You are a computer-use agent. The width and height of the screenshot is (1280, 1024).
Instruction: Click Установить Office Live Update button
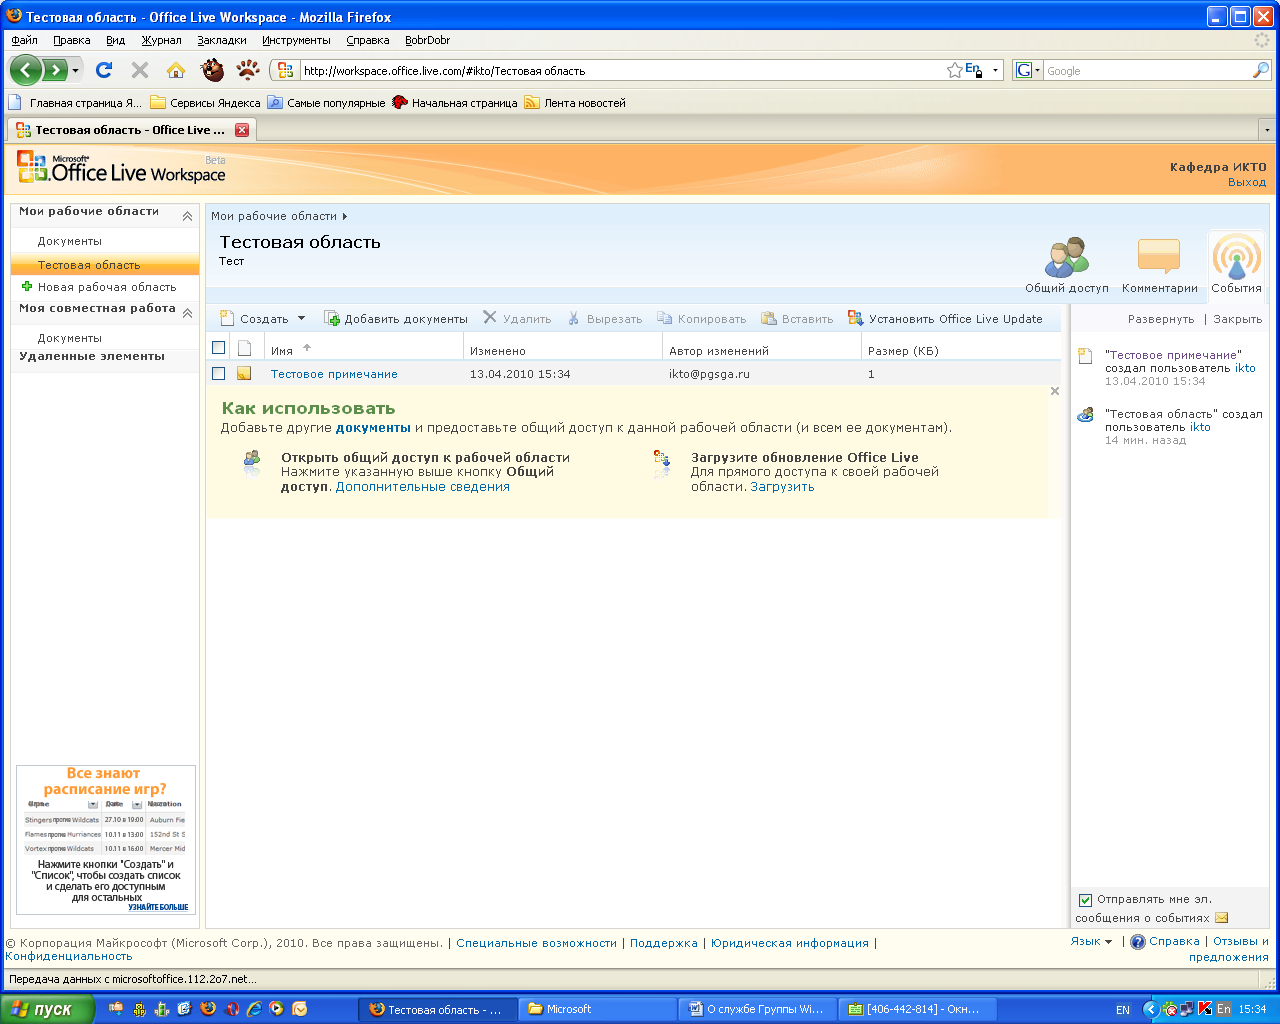click(x=945, y=319)
